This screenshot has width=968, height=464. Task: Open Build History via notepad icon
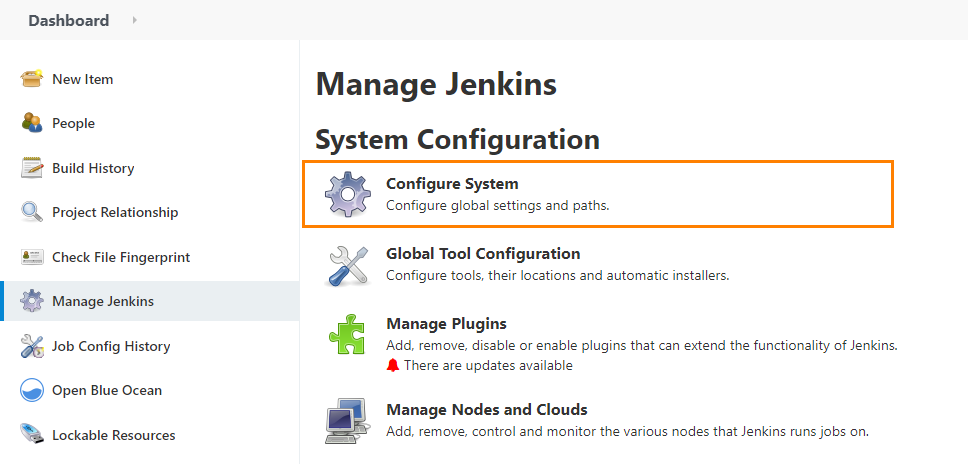pos(32,168)
